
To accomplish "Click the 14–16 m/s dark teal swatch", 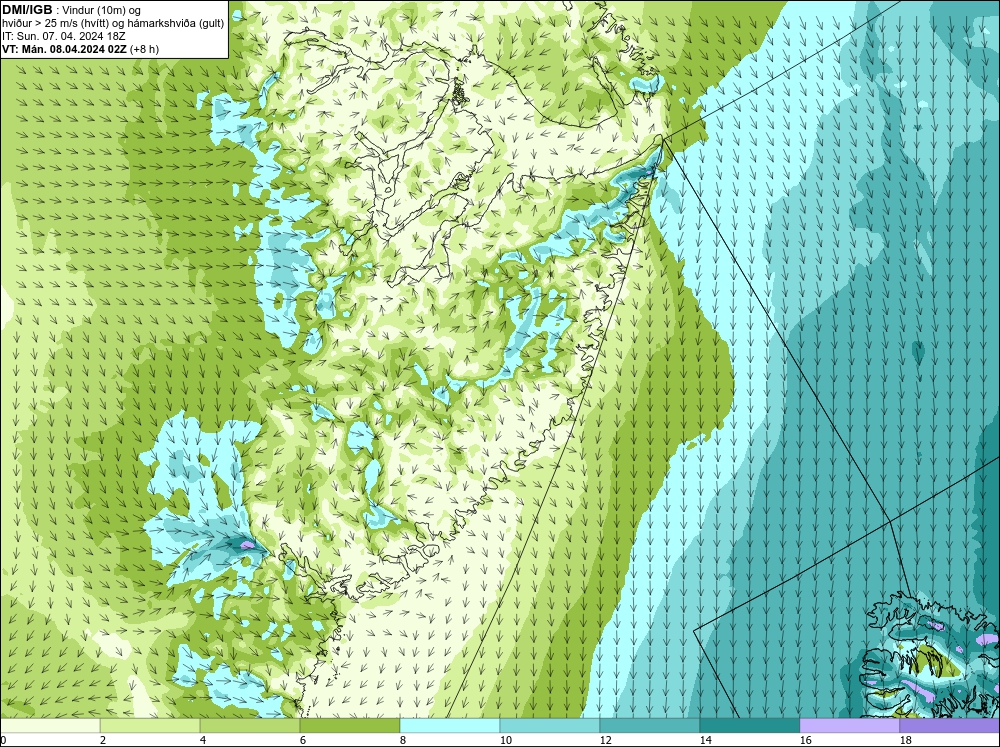I will coord(750,726).
